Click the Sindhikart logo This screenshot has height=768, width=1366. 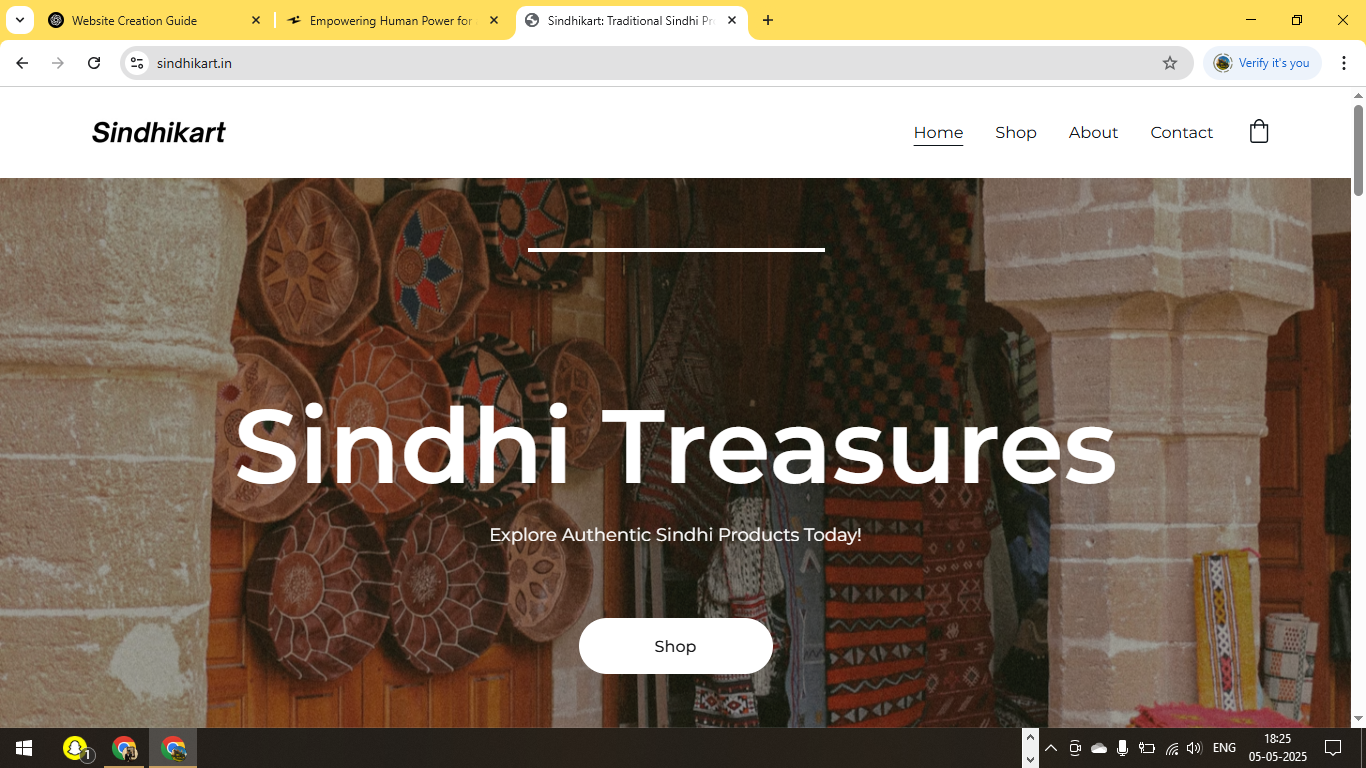158,132
